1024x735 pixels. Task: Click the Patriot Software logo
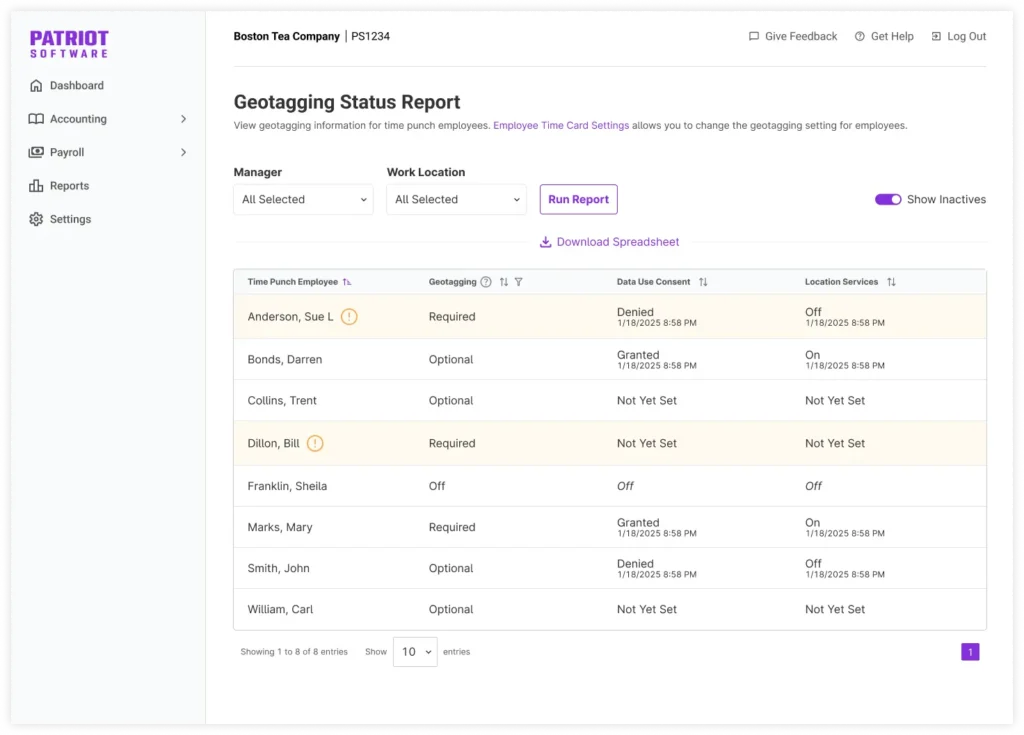(69, 44)
